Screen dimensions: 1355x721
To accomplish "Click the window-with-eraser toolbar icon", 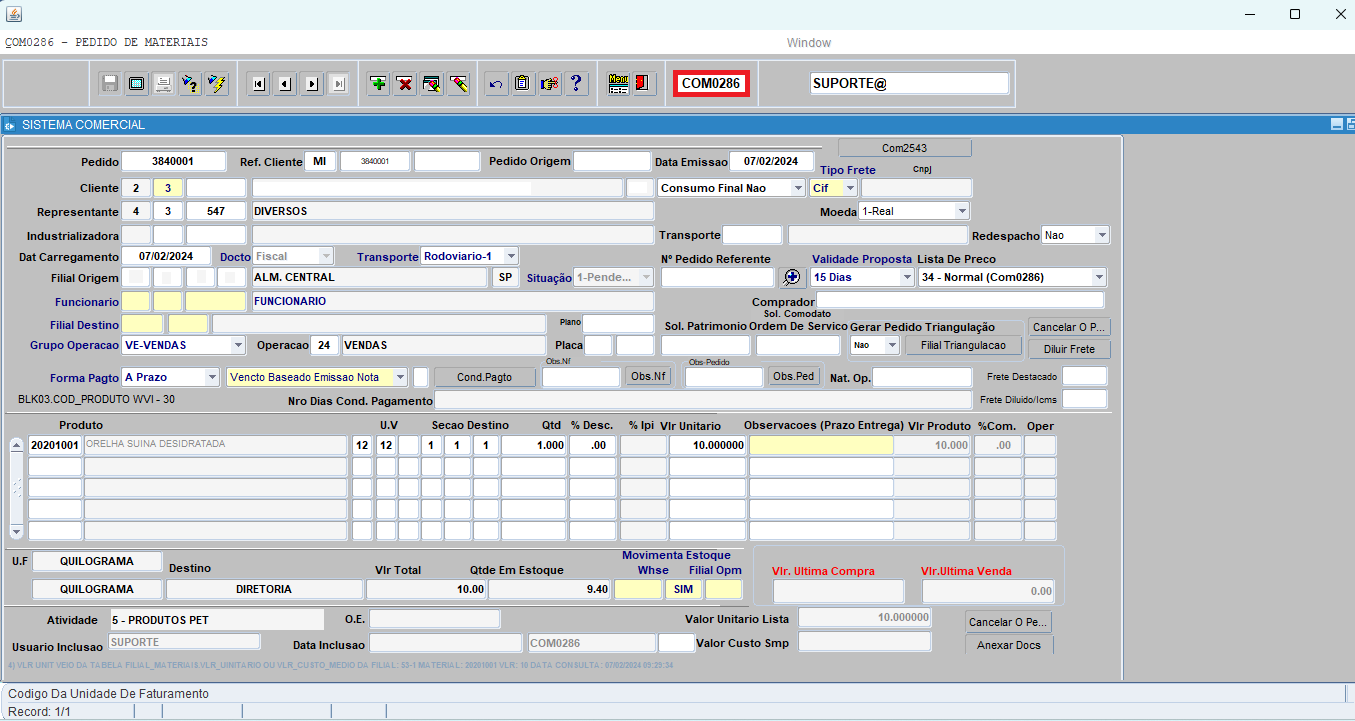I will [432, 84].
